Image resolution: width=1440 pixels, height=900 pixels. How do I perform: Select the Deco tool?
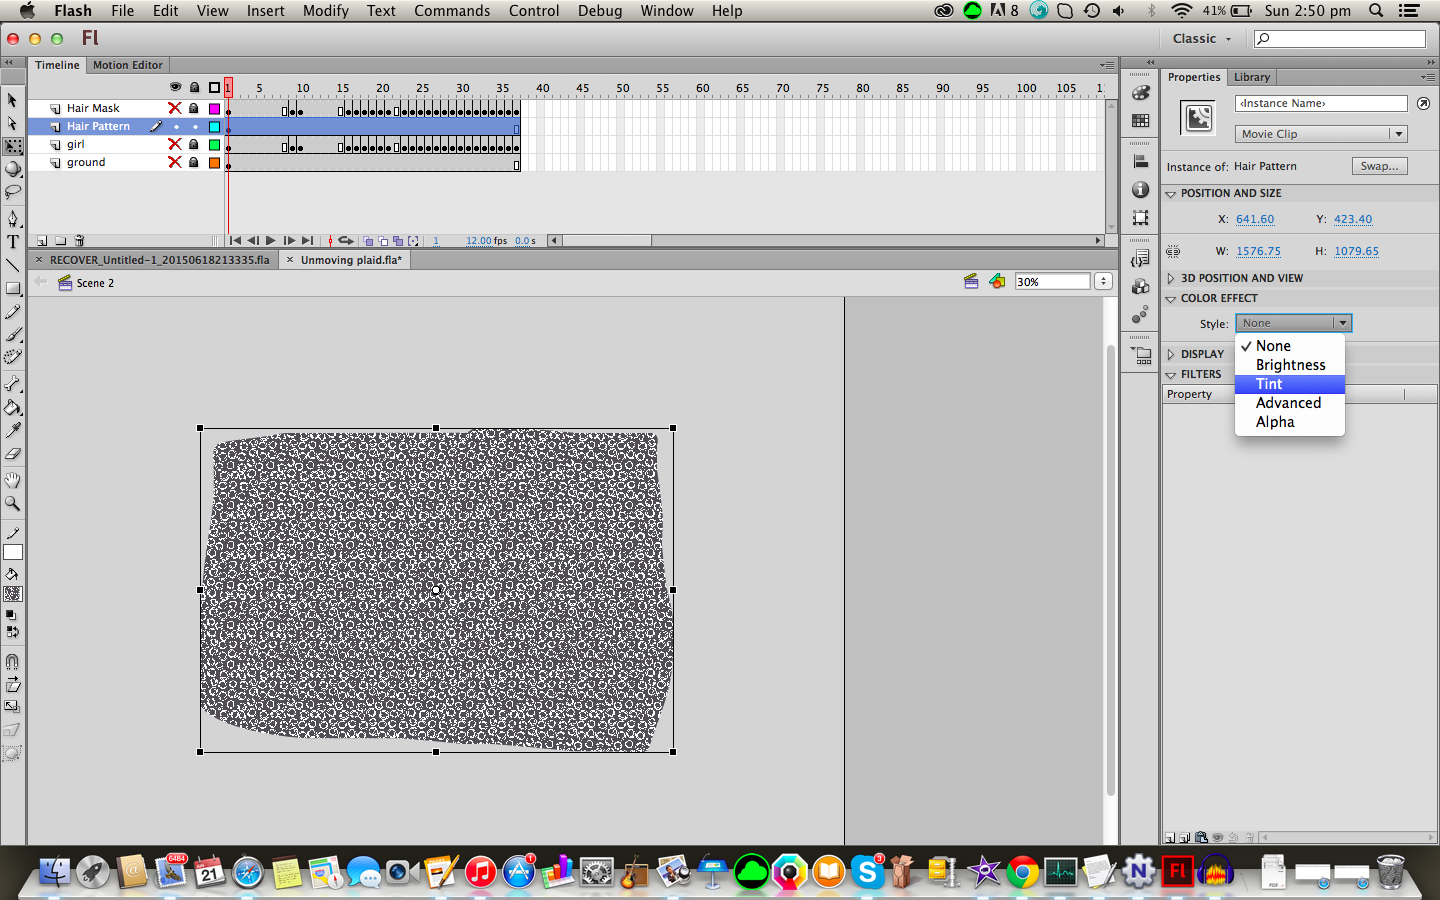13,357
